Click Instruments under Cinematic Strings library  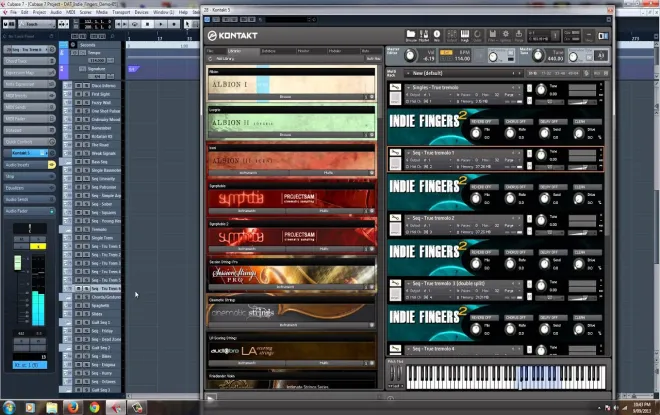tap(288, 325)
